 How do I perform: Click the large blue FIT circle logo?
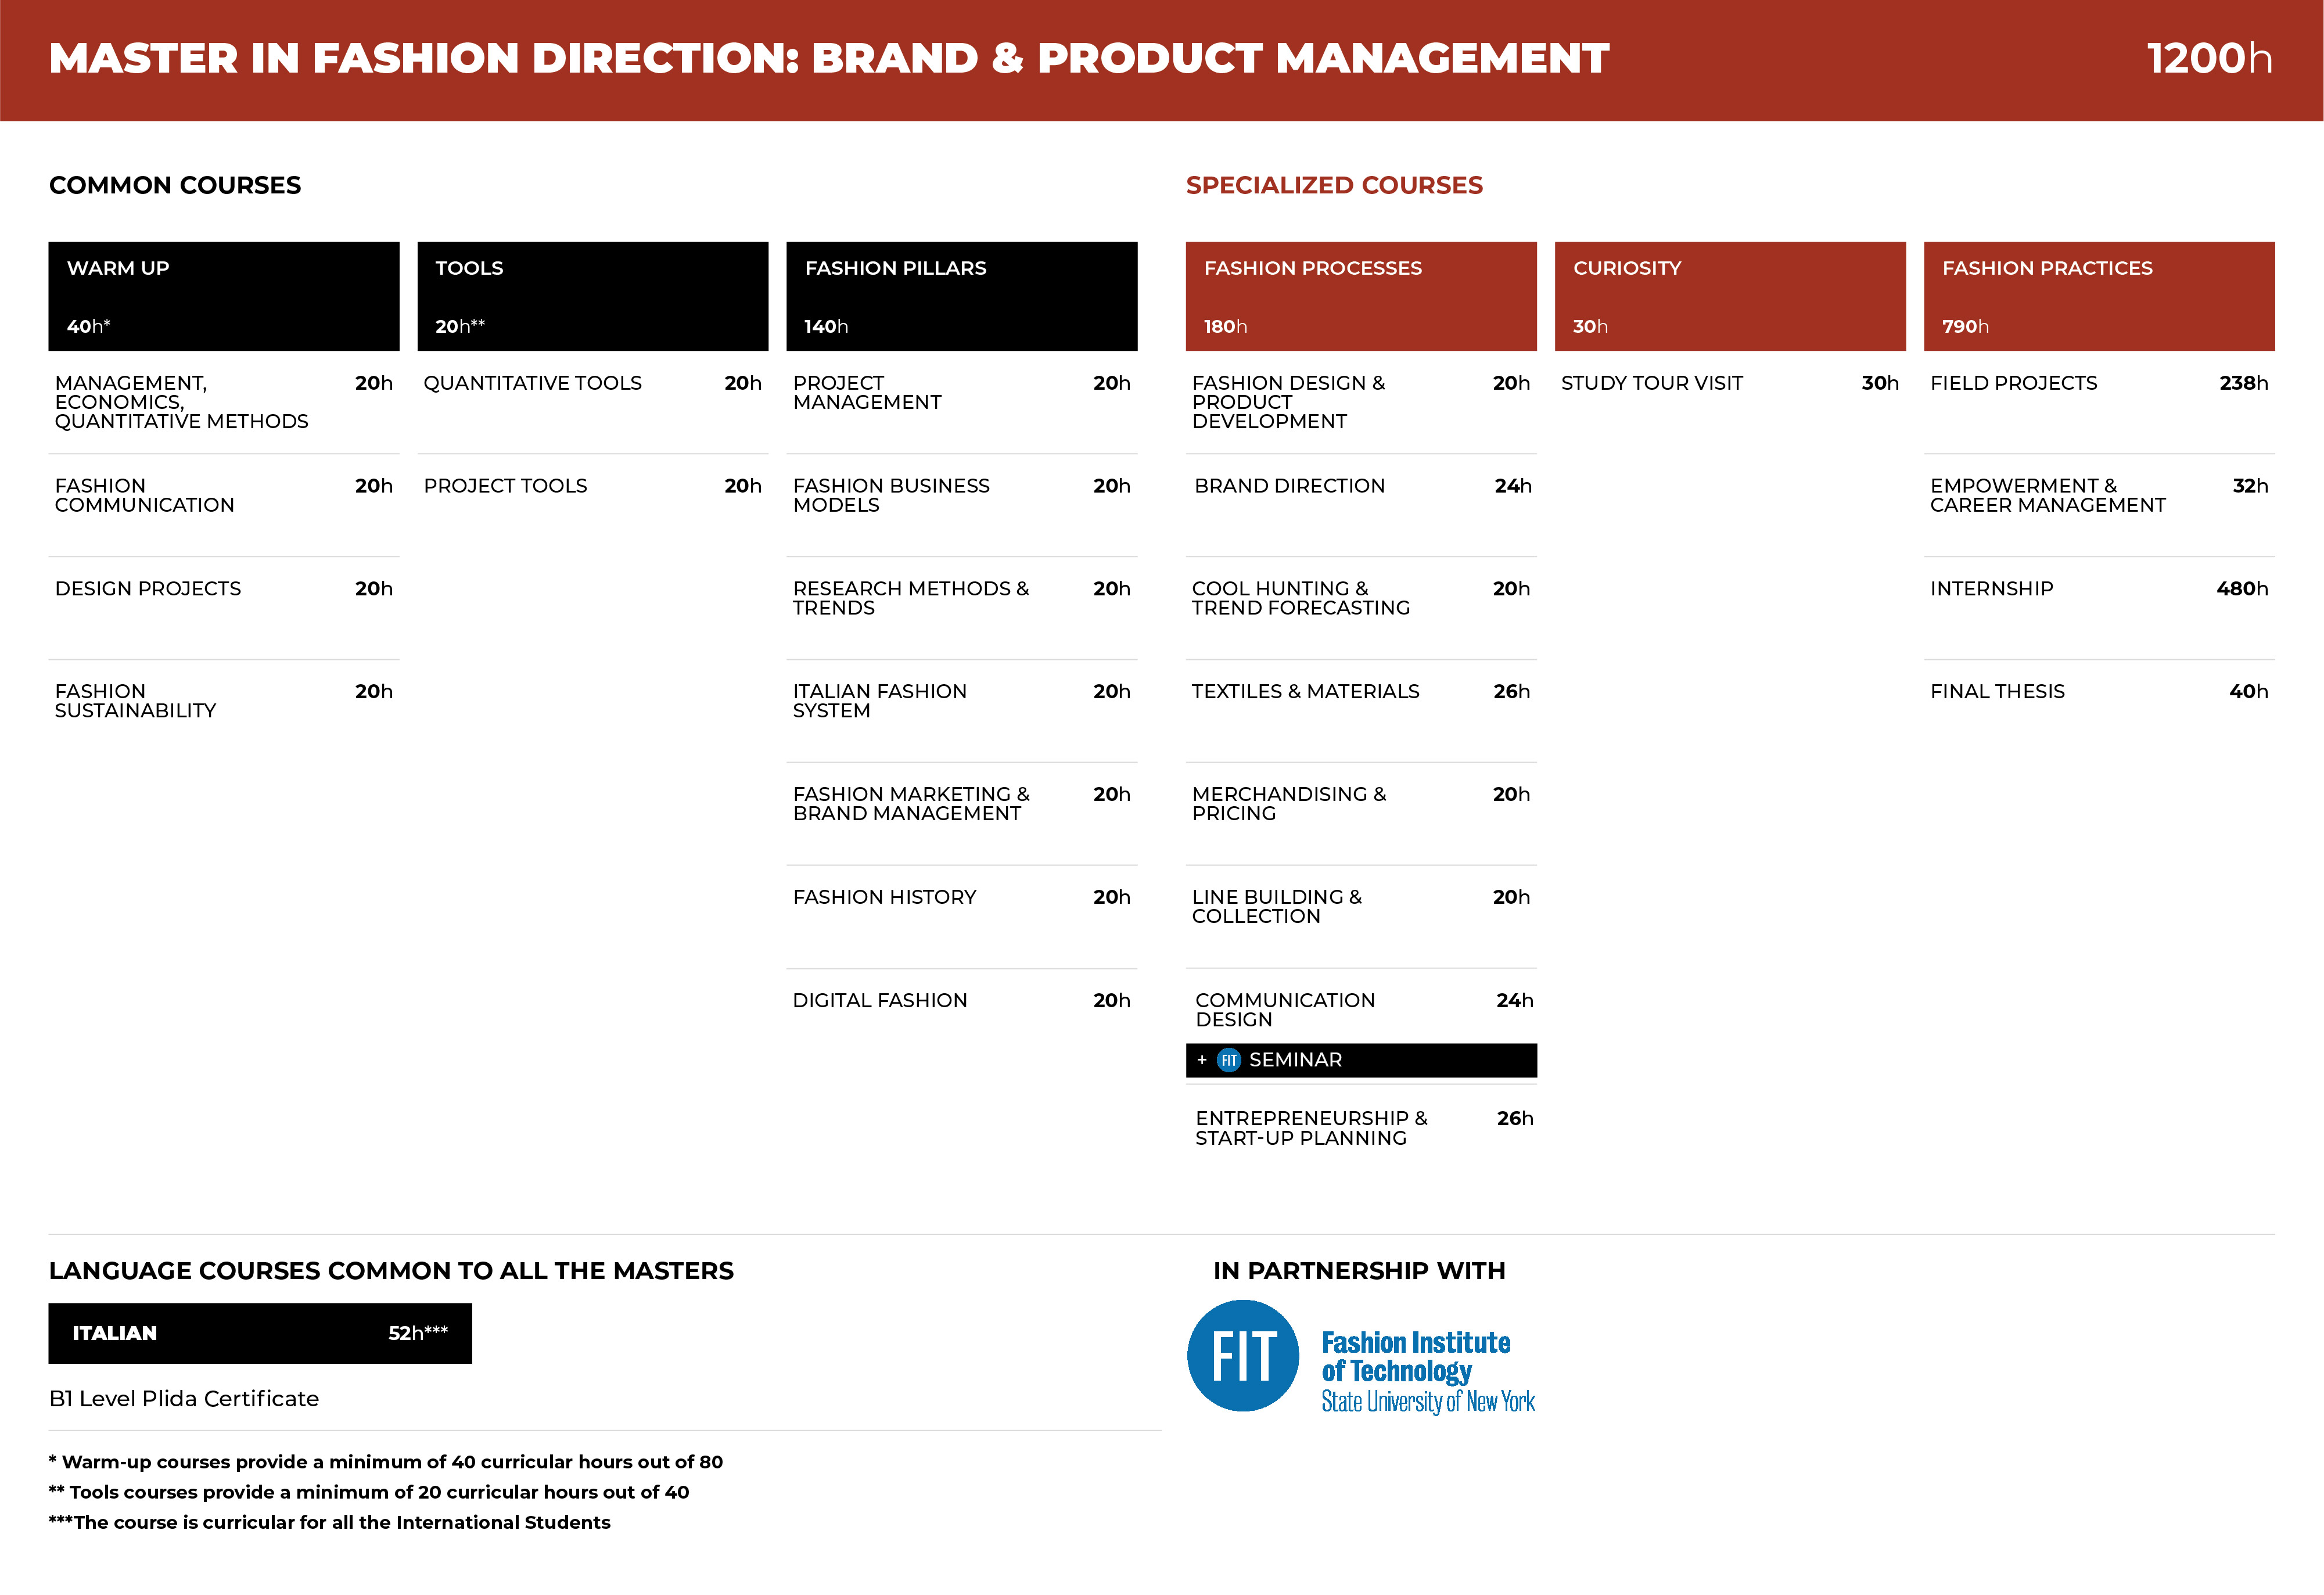point(1243,1356)
